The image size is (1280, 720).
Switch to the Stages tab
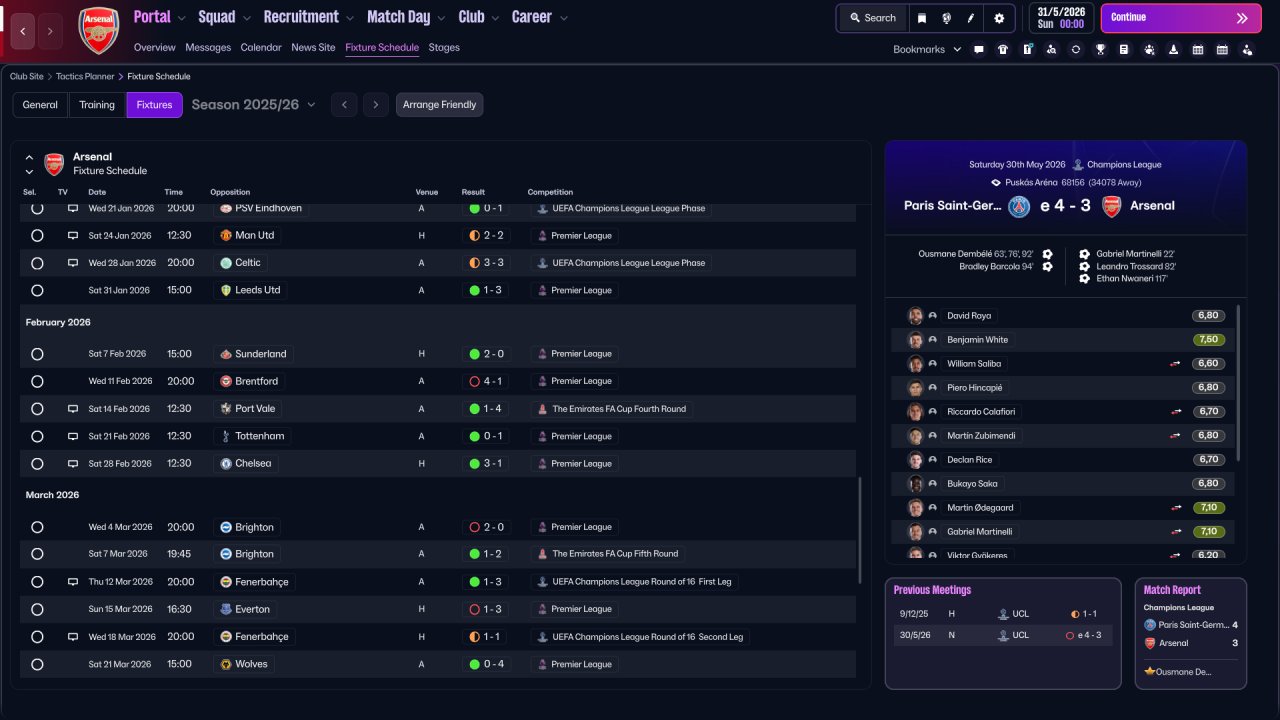click(444, 47)
